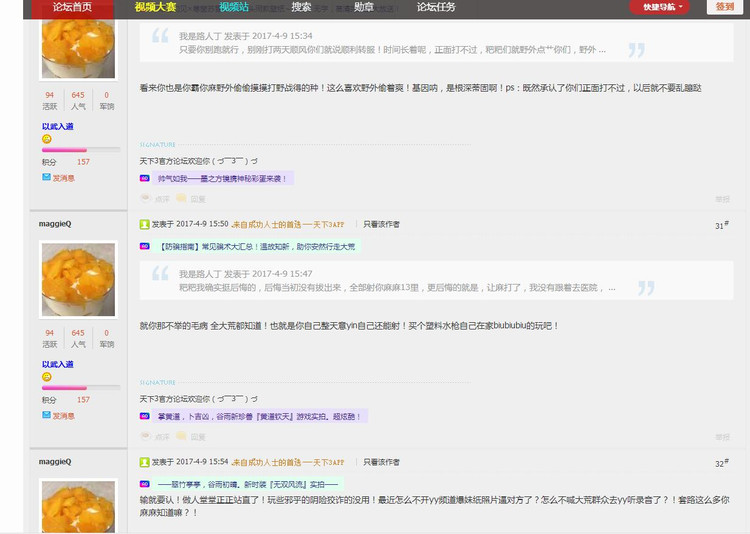
Task: Send message via 发消息 in post 31# sidebar
Action: pyautogui.click(x=63, y=416)
